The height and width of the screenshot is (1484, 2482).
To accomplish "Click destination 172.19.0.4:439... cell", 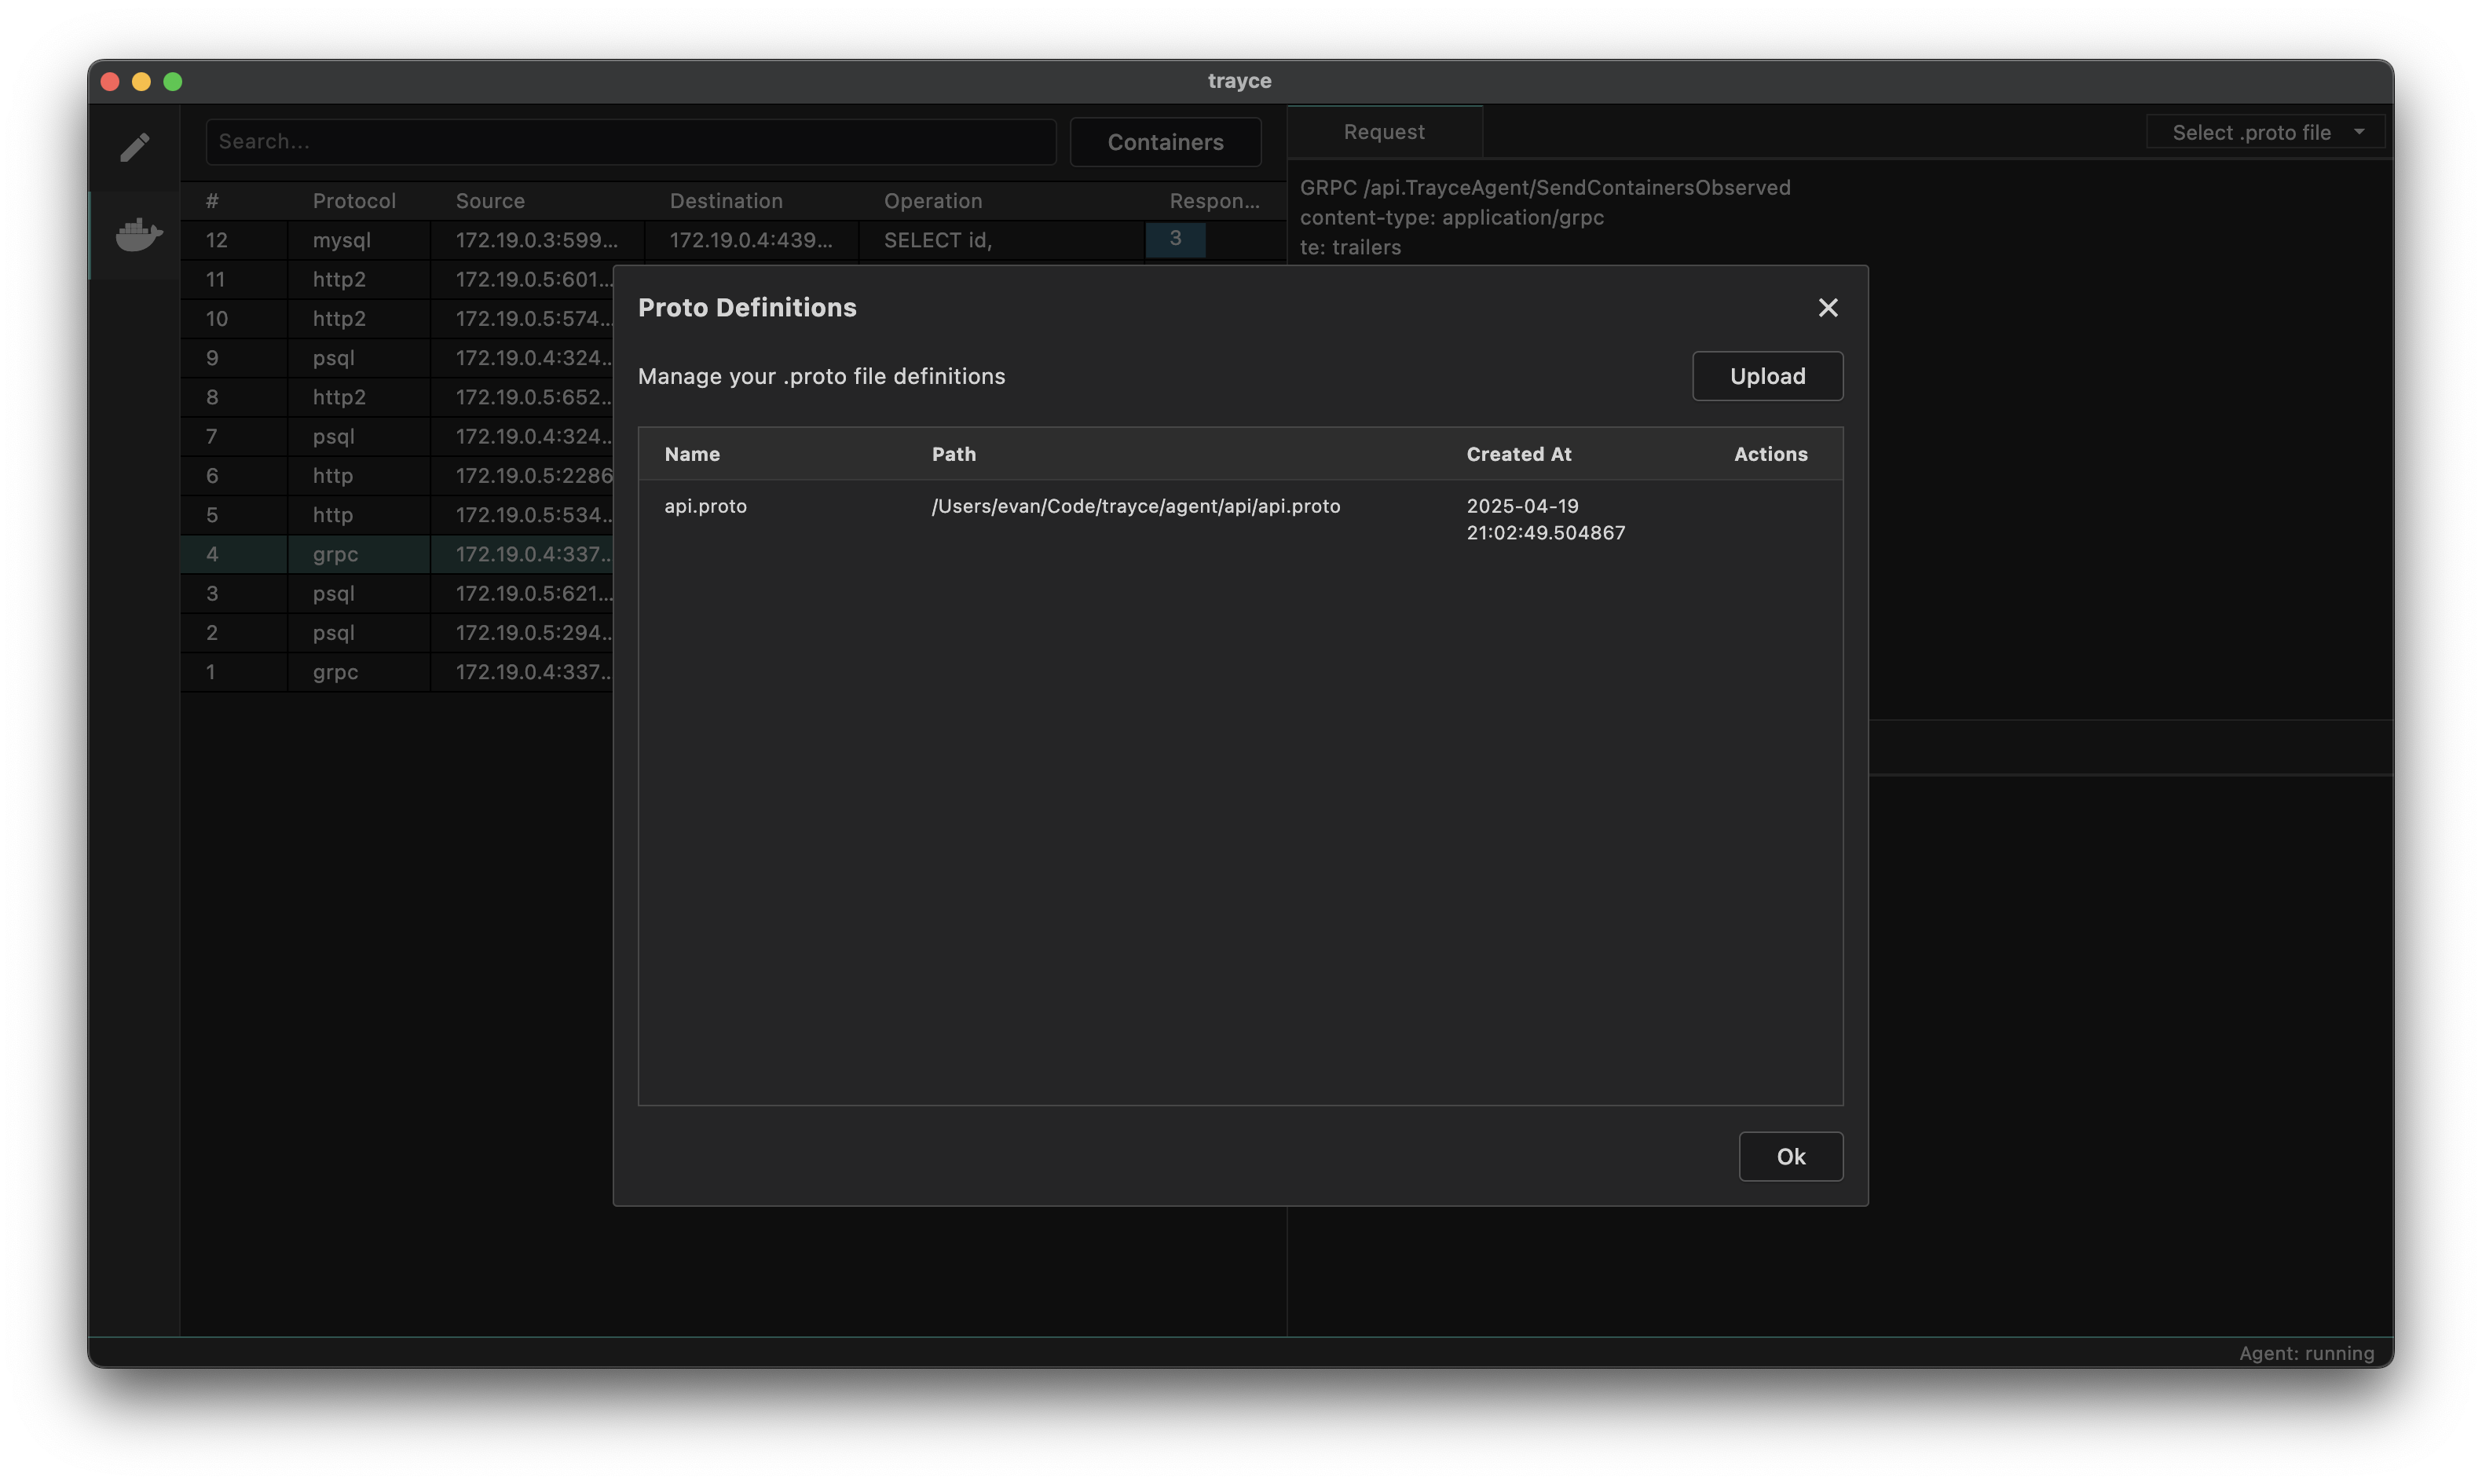I will [x=750, y=240].
